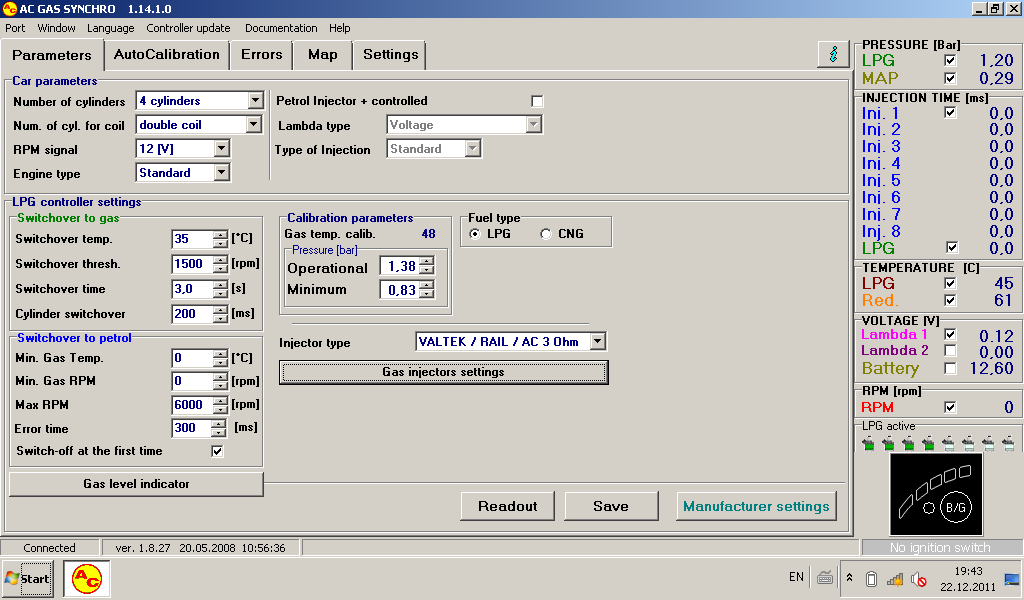Show hidden system tray icons
The image size is (1024, 600).
(x=849, y=578)
